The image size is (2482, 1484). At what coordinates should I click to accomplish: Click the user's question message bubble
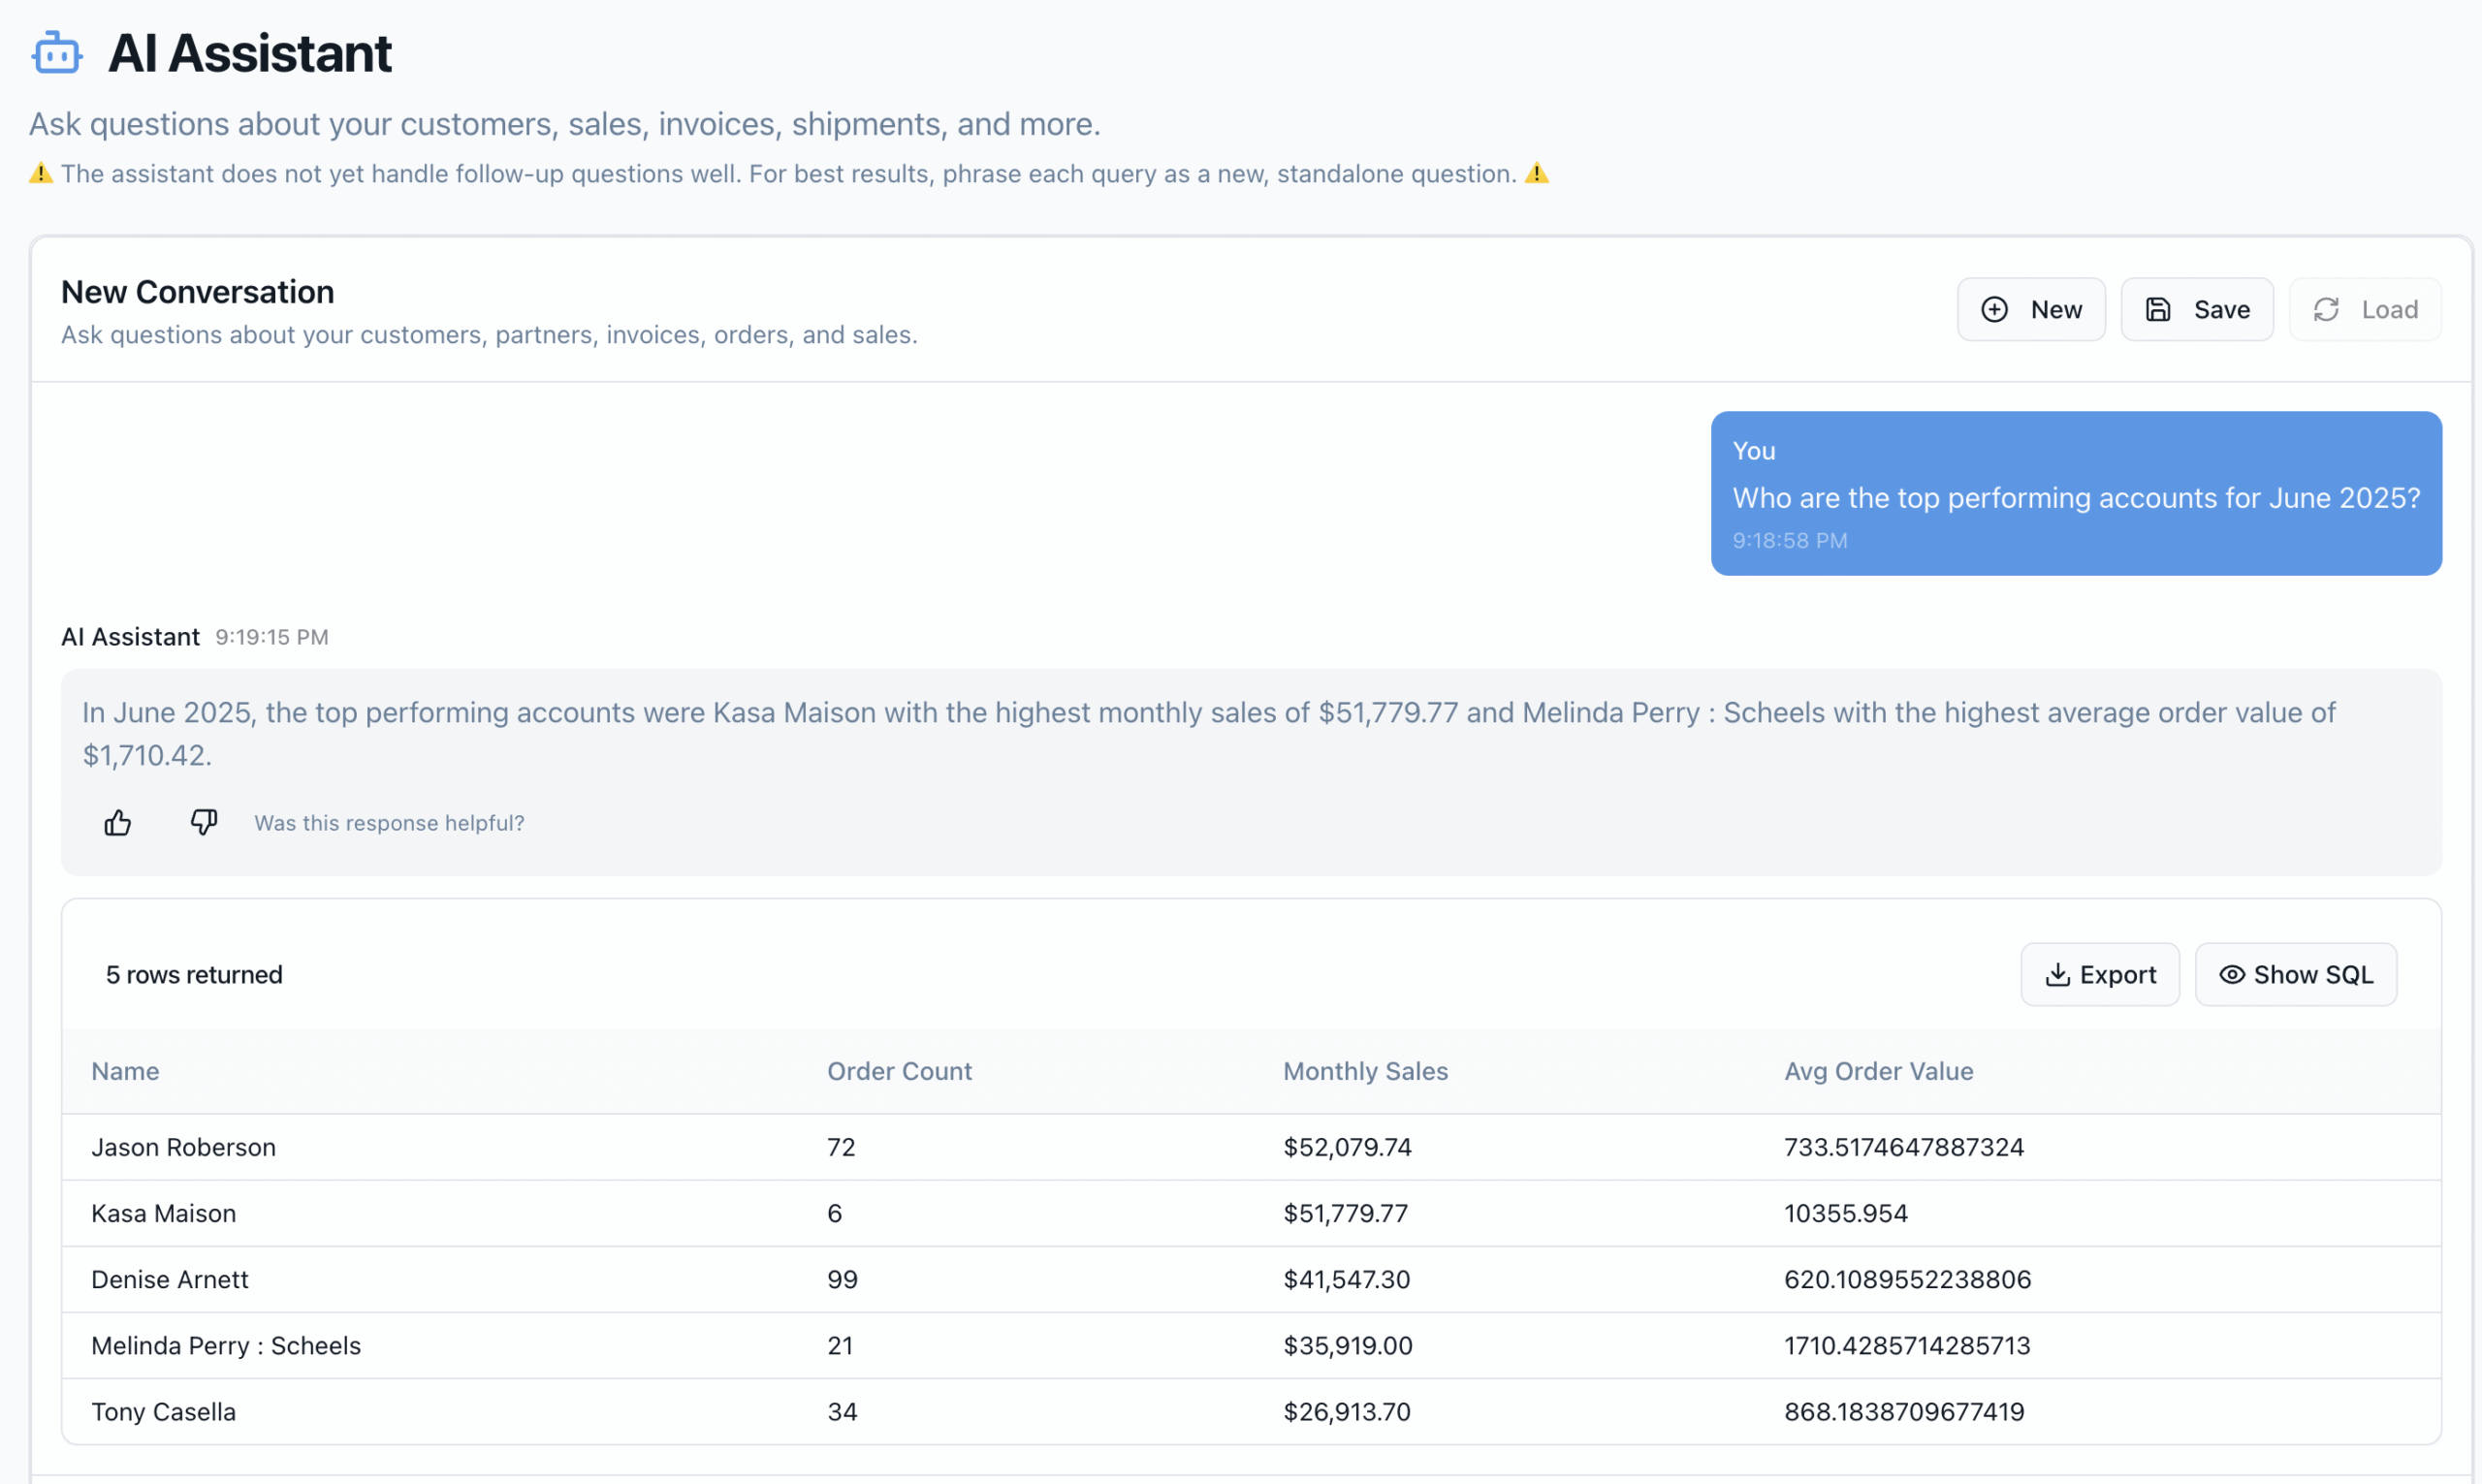pos(2076,497)
